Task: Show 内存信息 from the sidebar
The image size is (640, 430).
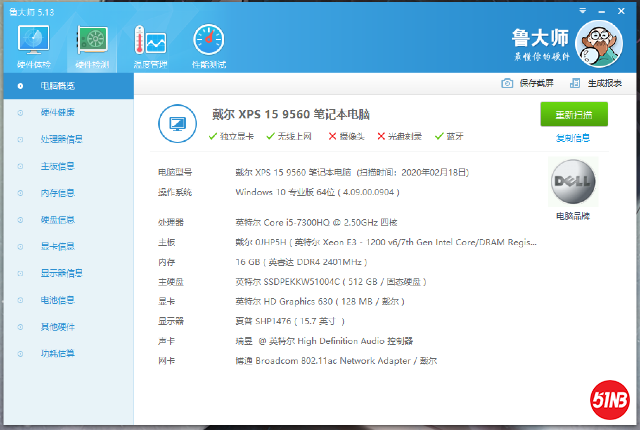Action: 57,193
